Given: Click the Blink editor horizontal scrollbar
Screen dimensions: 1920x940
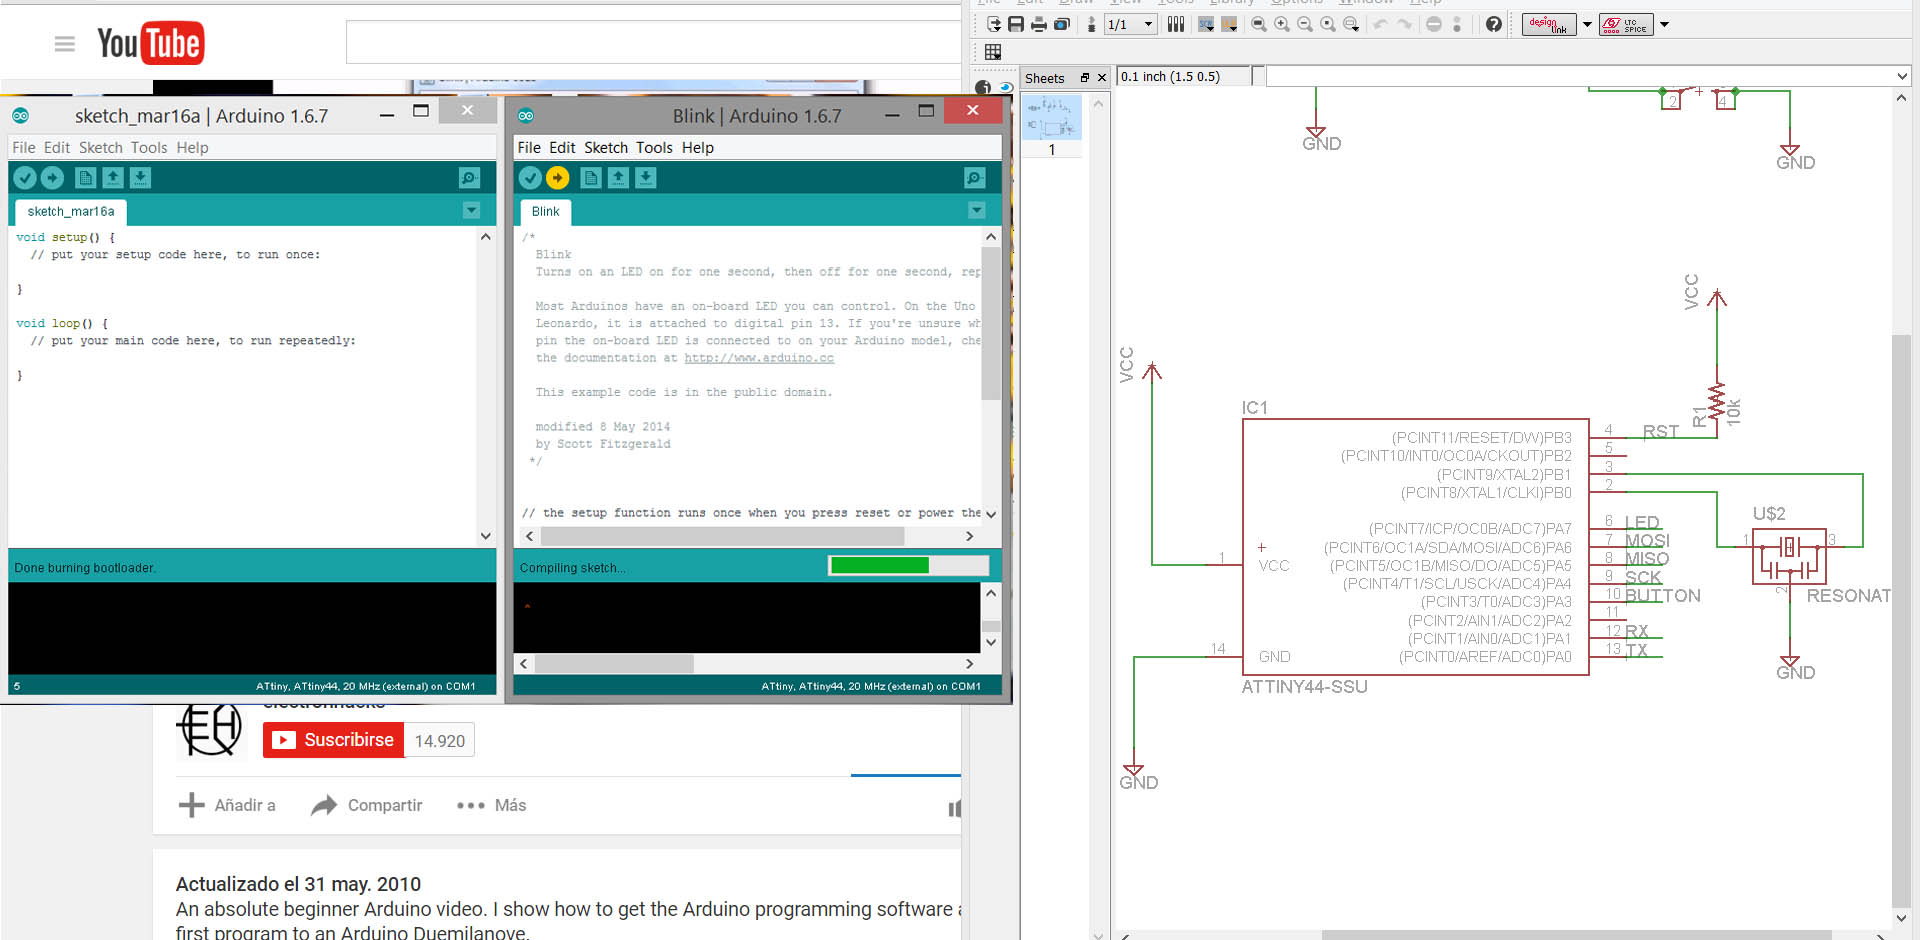Looking at the screenshot, I should [722, 537].
